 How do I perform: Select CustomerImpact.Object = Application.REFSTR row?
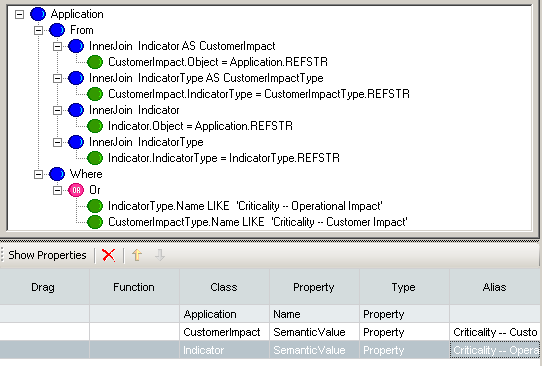coord(218,62)
